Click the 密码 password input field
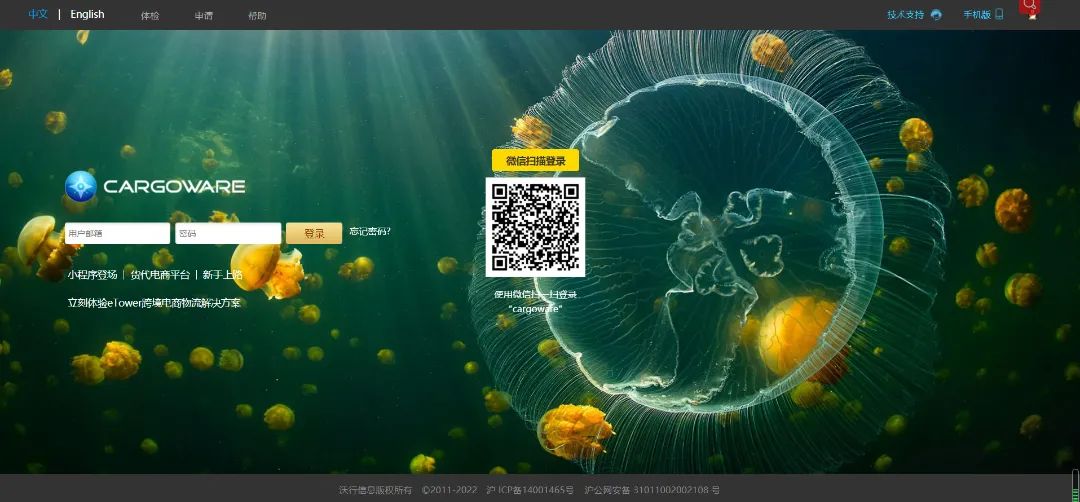Viewport: 1080px width, 502px height. (x=227, y=234)
